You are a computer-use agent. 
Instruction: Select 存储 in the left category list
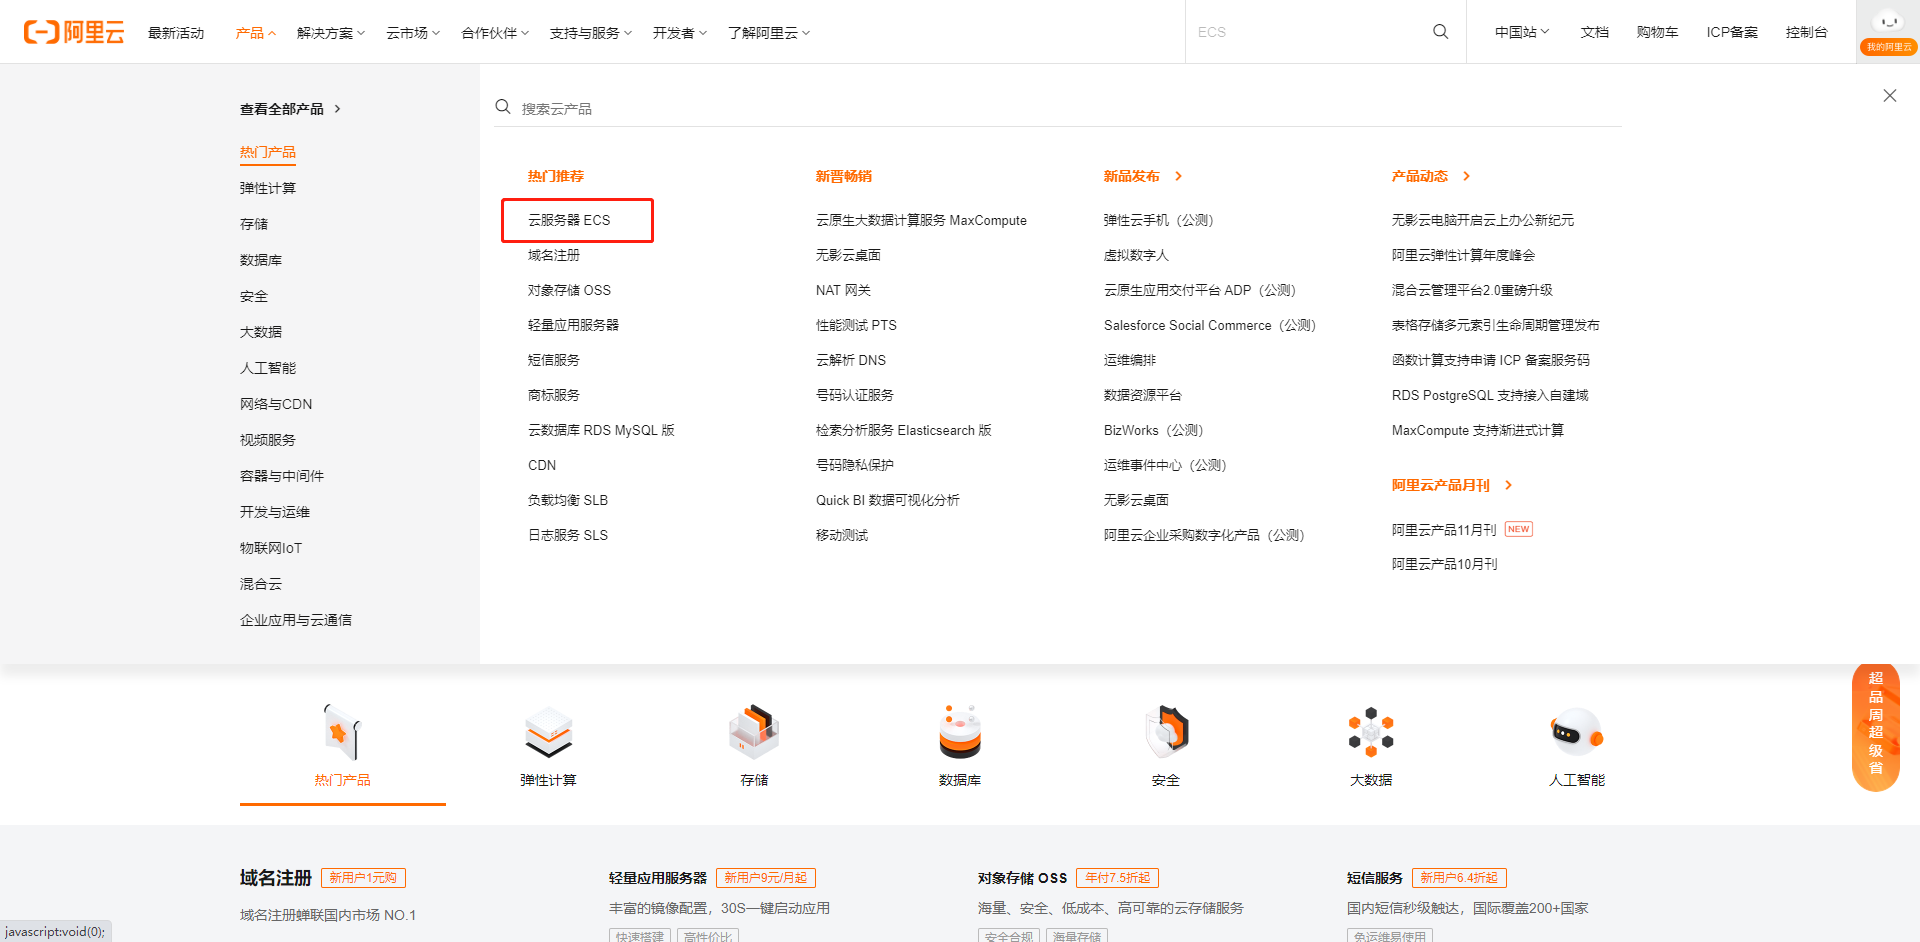(254, 224)
